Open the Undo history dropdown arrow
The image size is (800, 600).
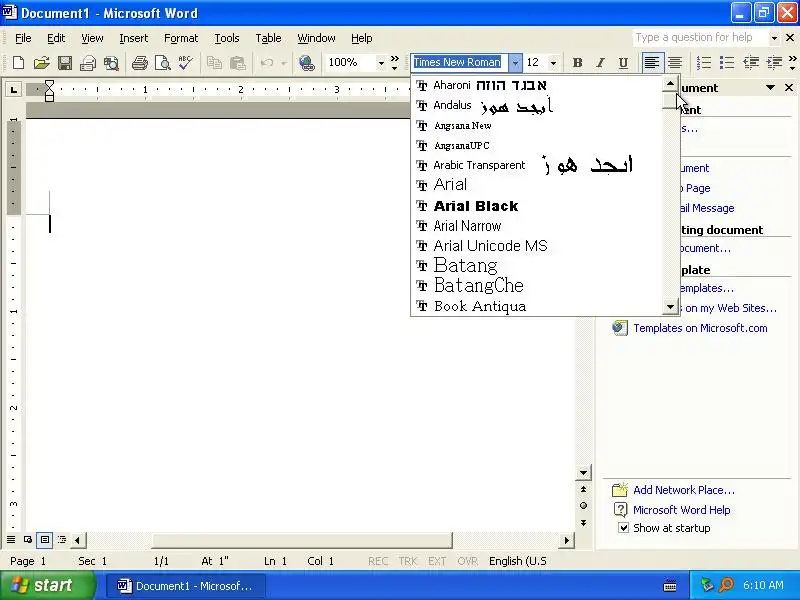pos(284,63)
